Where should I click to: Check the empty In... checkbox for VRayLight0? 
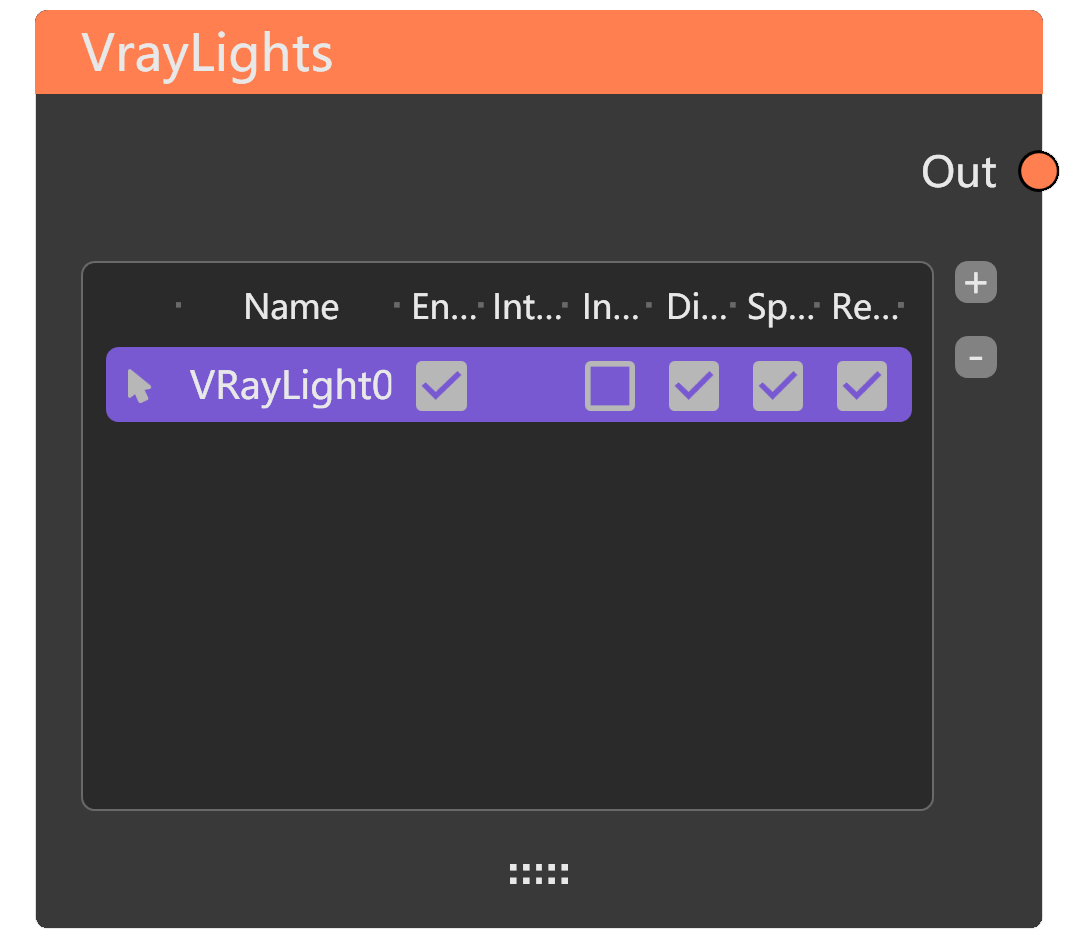[x=609, y=386]
